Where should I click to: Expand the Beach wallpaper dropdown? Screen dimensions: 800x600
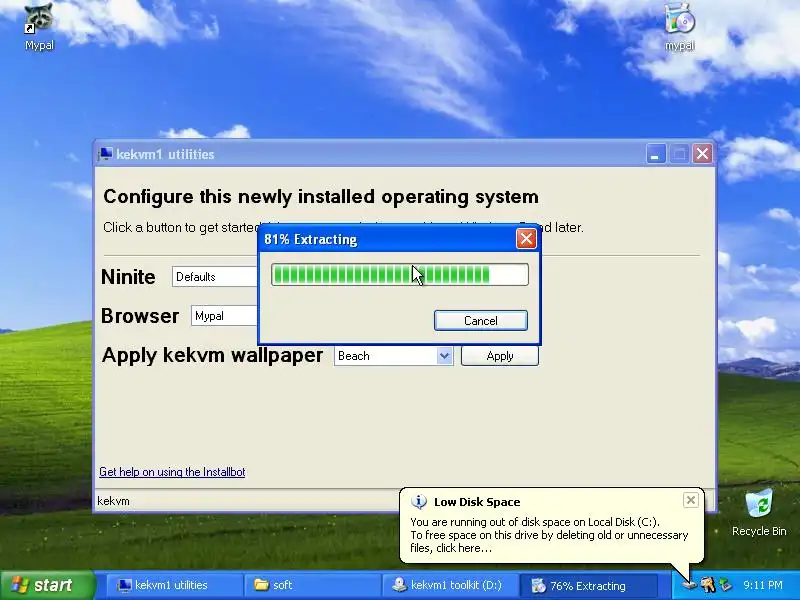444,356
